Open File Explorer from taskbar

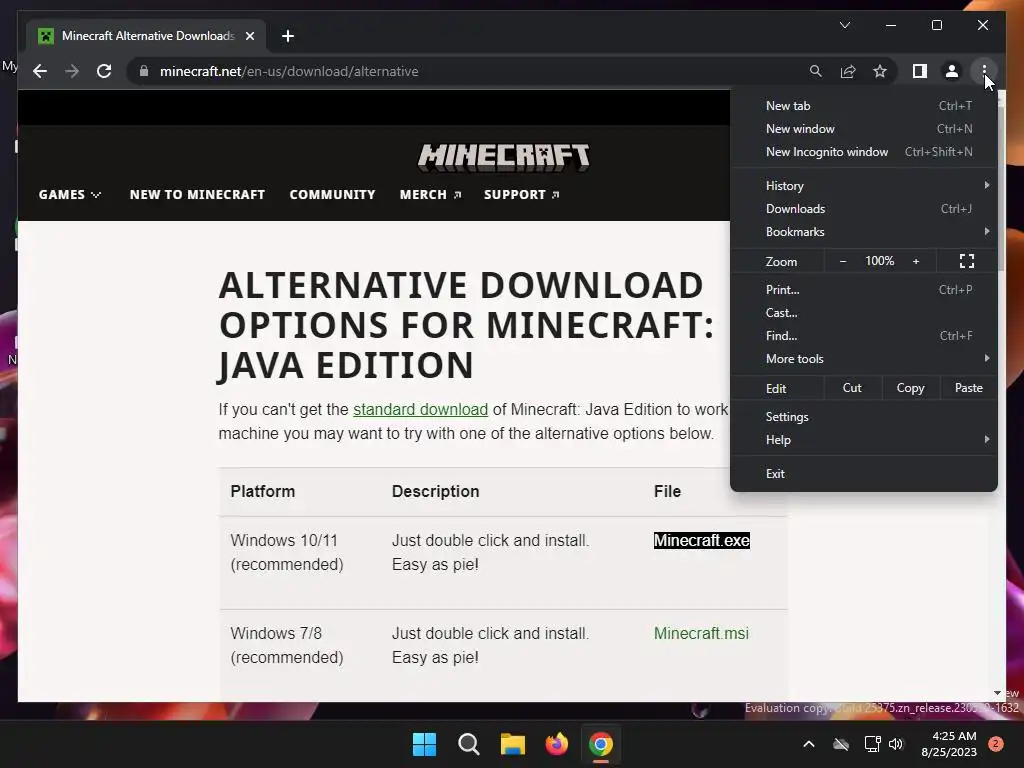(x=513, y=744)
